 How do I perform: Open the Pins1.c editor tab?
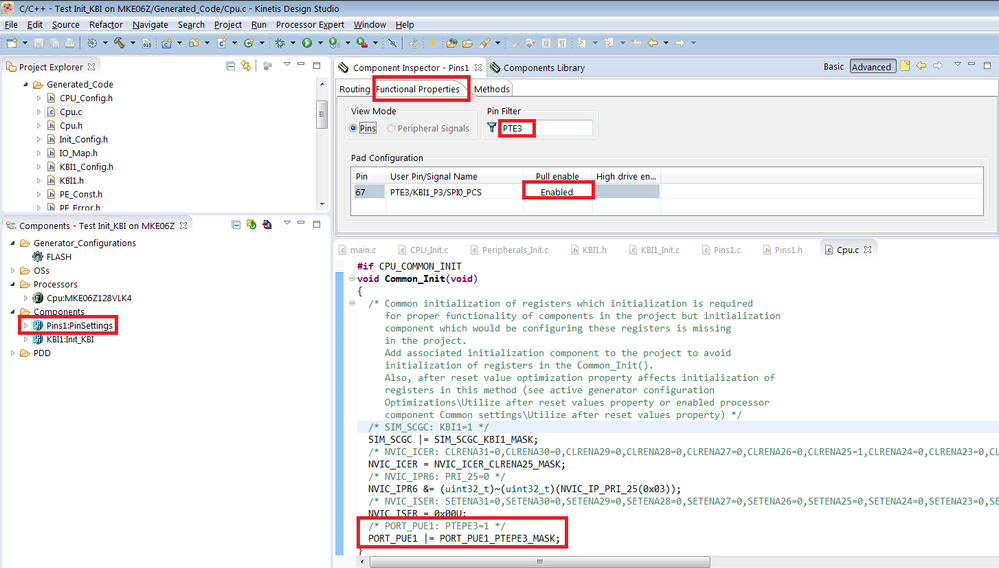721,250
